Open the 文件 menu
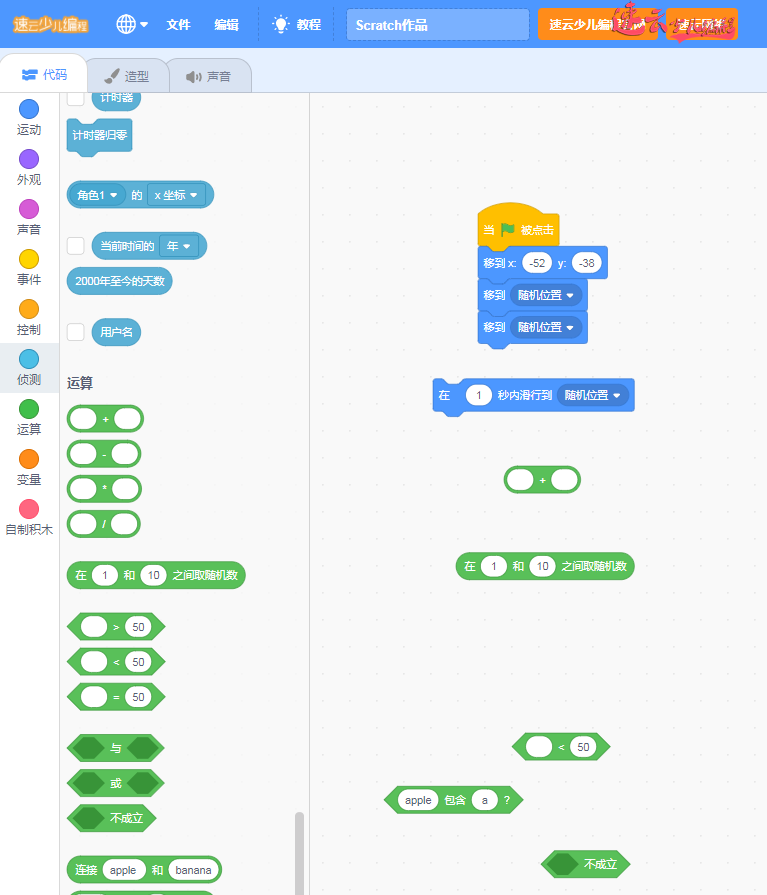The height and width of the screenshot is (895, 767). (x=178, y=24)
